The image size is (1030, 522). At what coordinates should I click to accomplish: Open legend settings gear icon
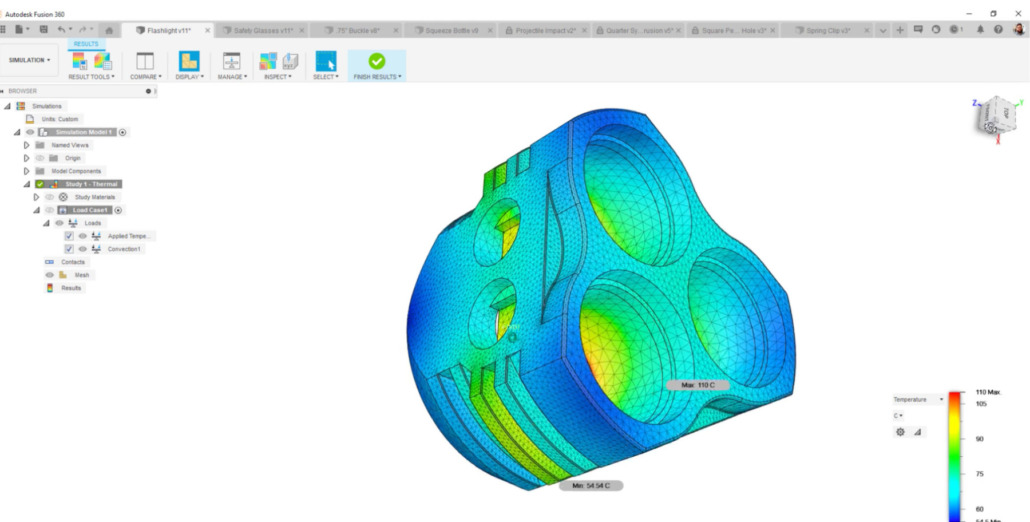click(900, 432)
